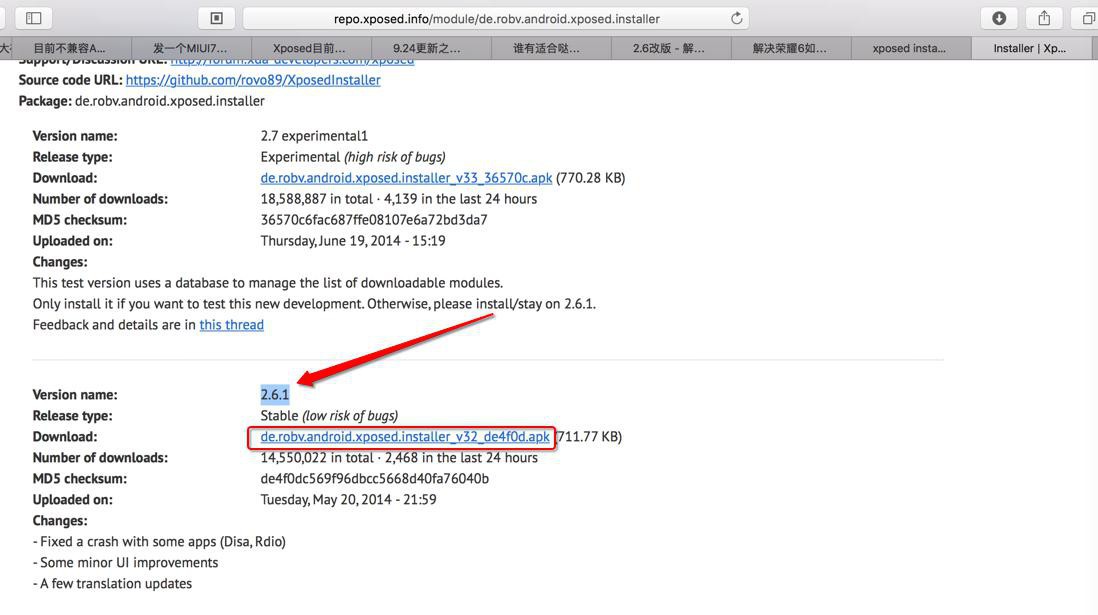
Task: Click 'This test version uses a database' sentence
Action: pyautogui.click(x=267, y=283)
